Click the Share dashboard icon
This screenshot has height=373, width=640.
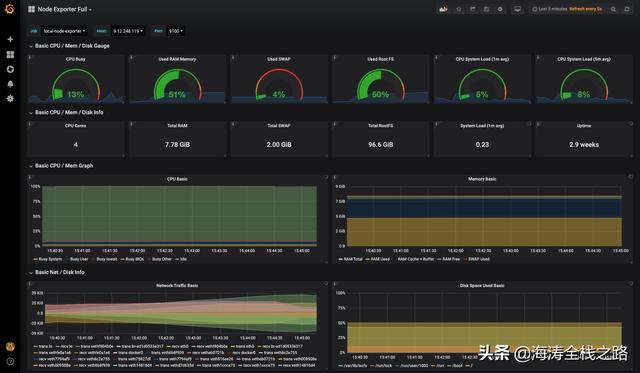point(472,9)
